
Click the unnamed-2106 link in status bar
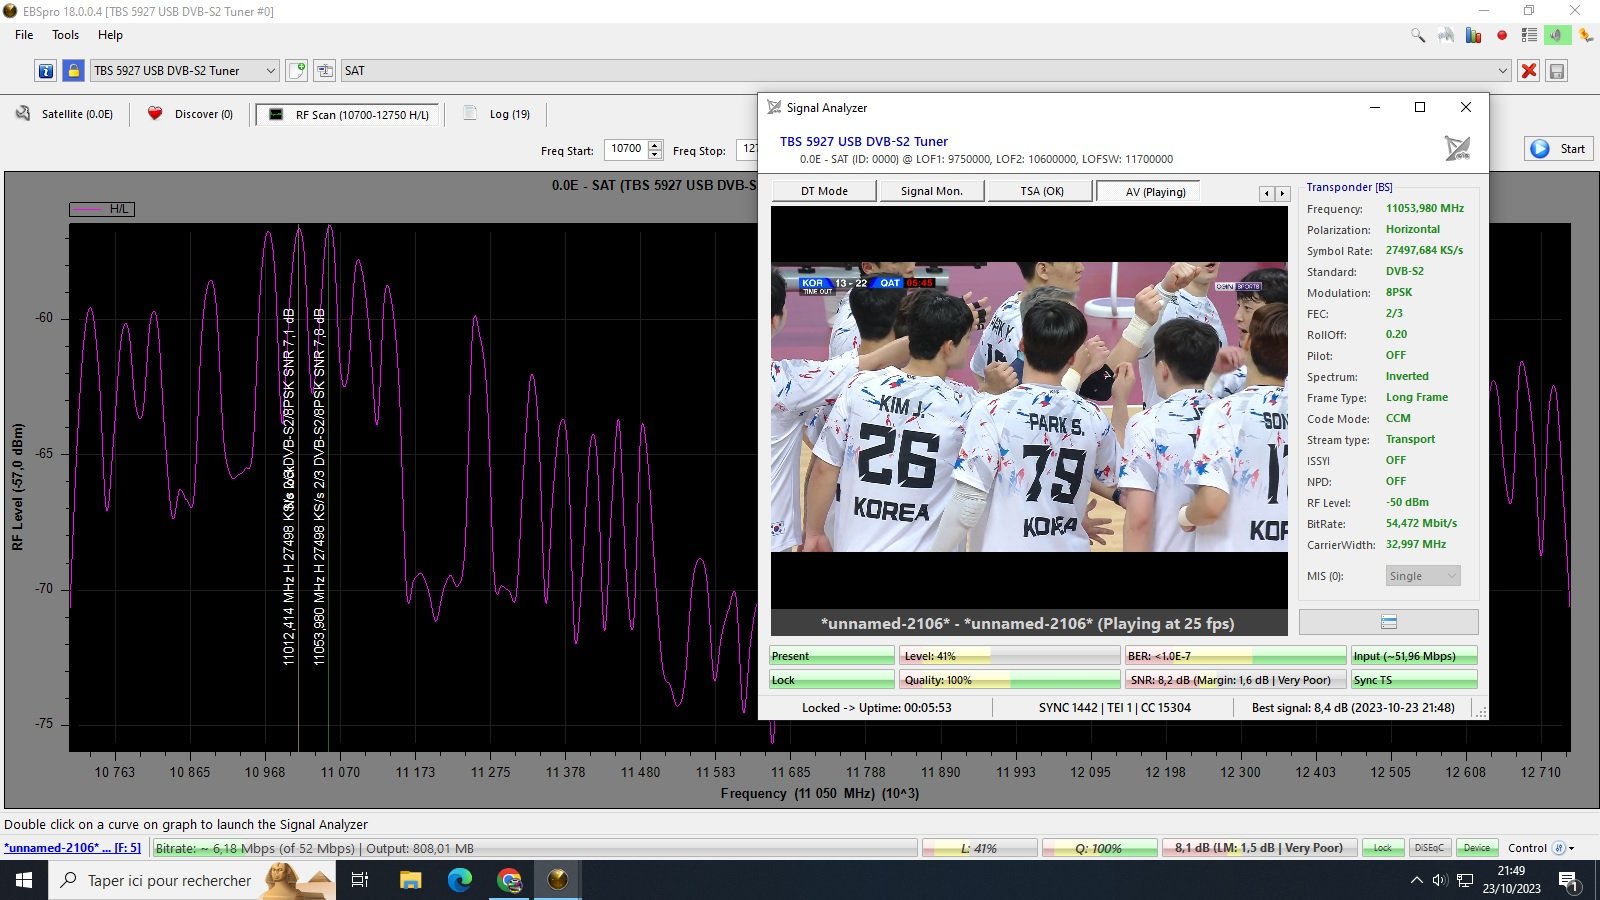pyautogui.click(x=72, y=848)
